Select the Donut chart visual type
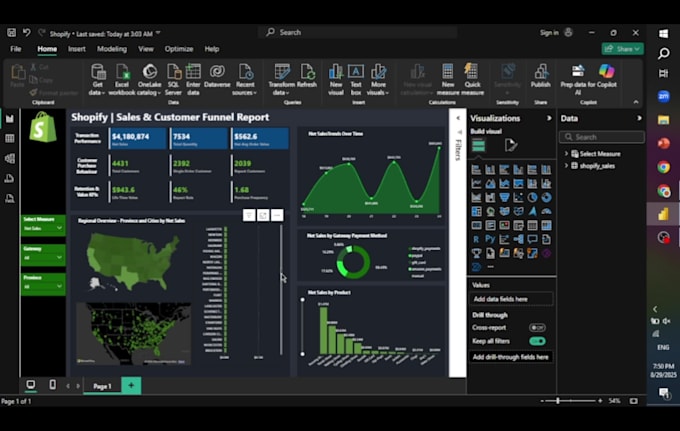This screenshot has height=431, width=680. coord(546,198)
